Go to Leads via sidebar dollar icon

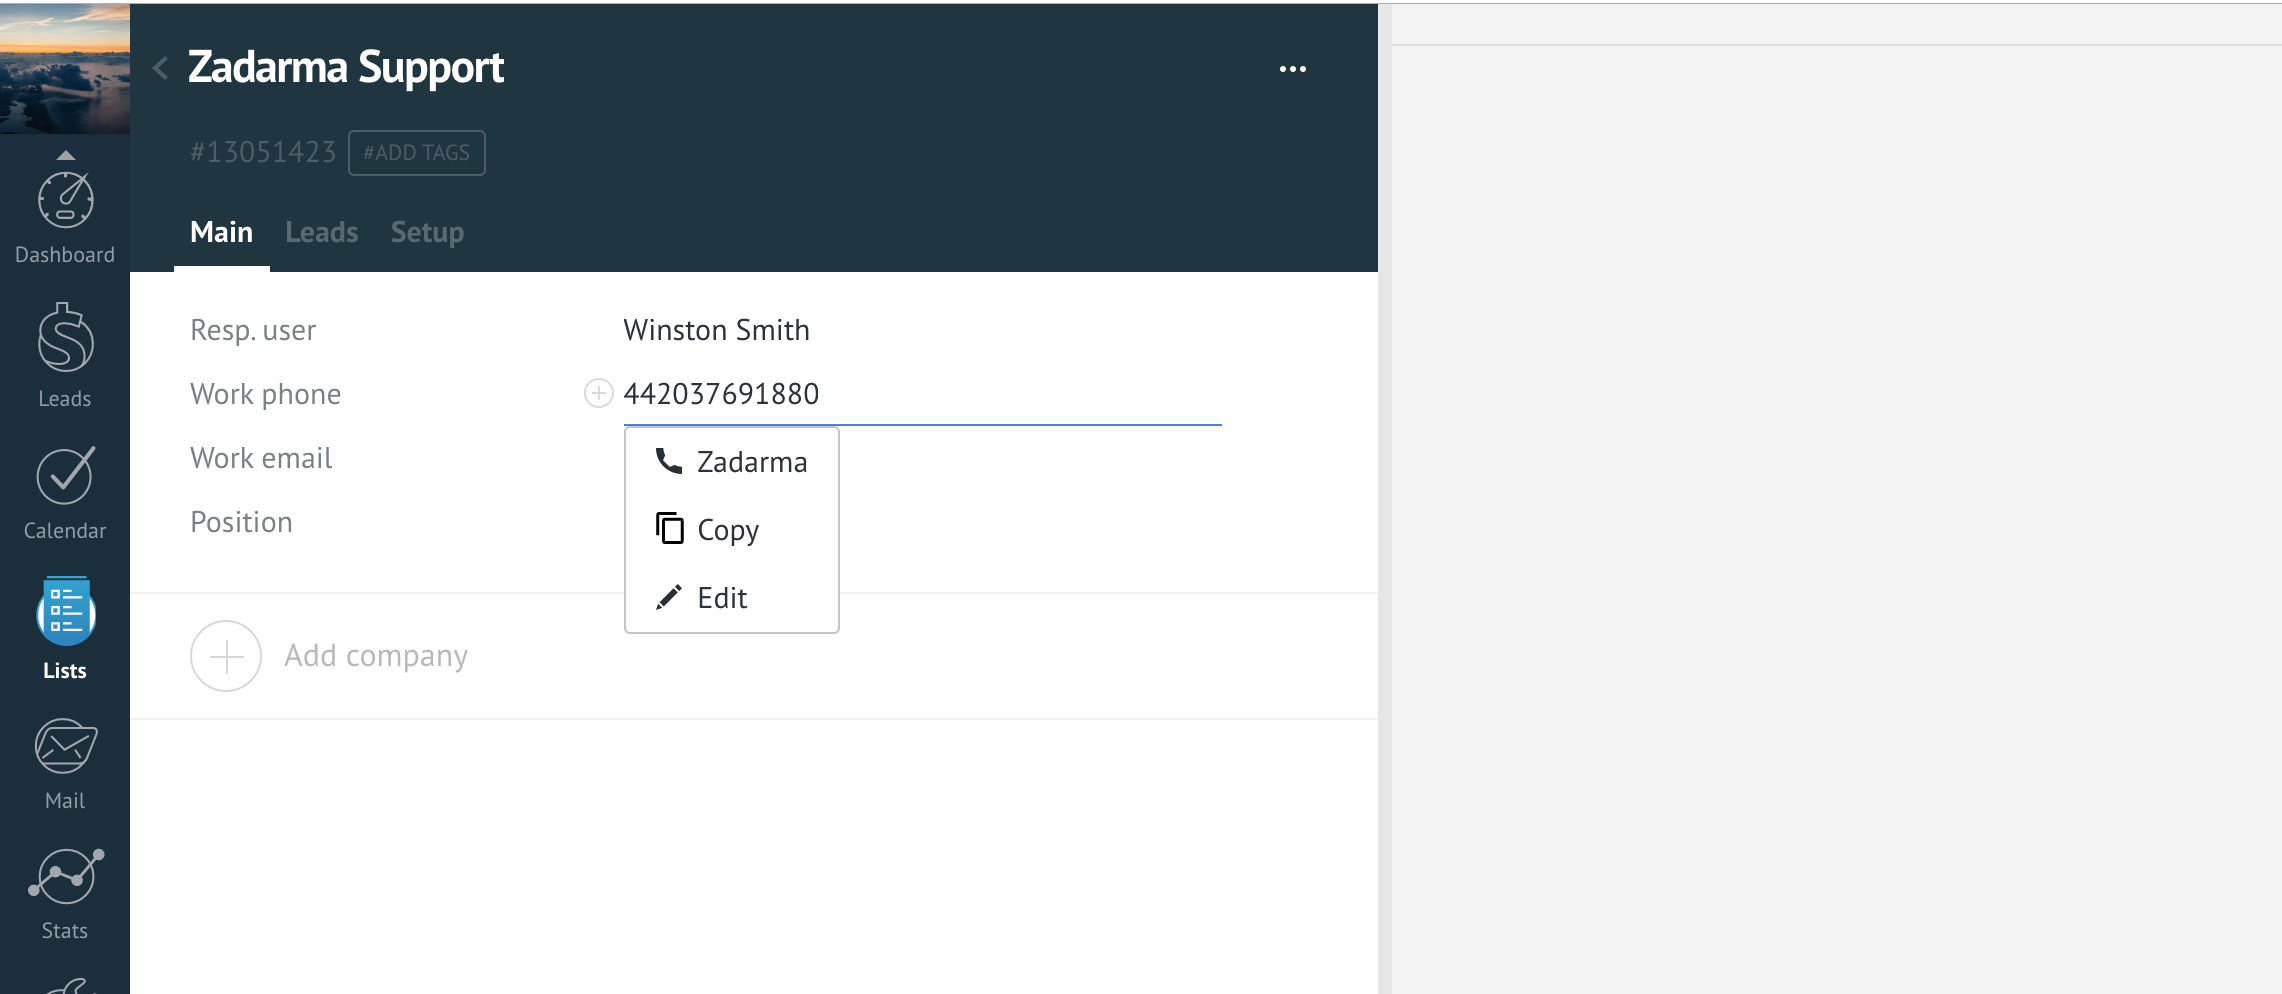coord(65,356)
